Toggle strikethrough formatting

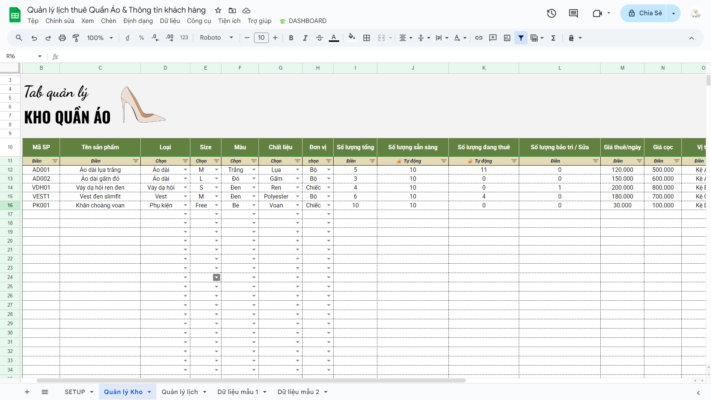pos(319,38)
